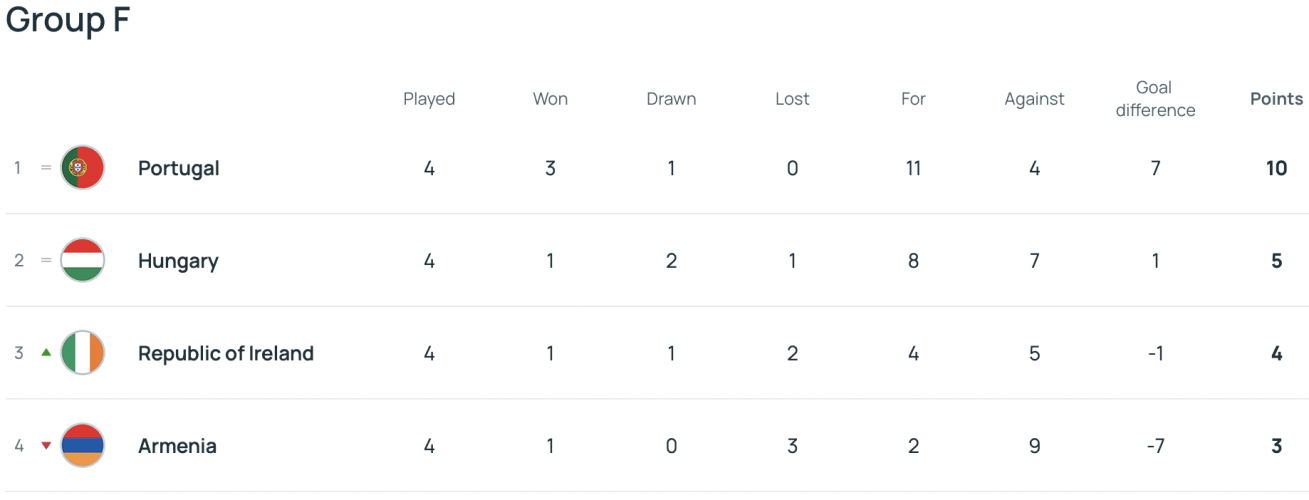Click the Played column header

pyautogui.click(x=429, y=99)
